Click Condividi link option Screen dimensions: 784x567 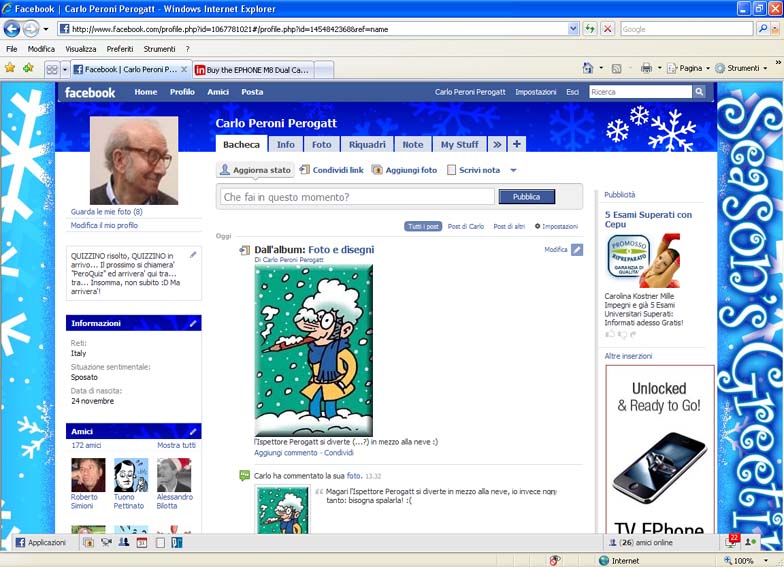pyautogui.click(x=332, y=170)
